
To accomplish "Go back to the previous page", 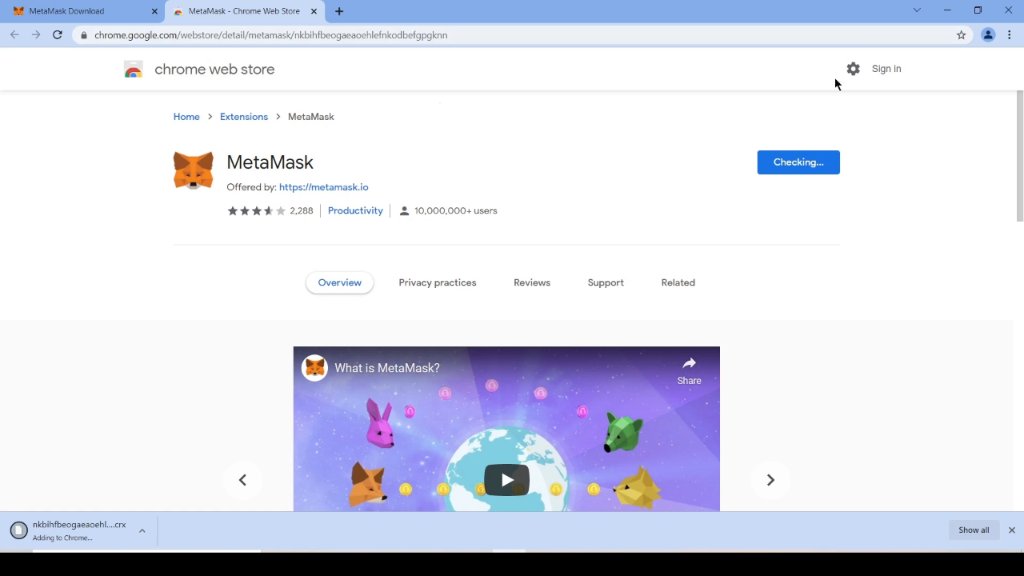I will (x=14, y=35).
